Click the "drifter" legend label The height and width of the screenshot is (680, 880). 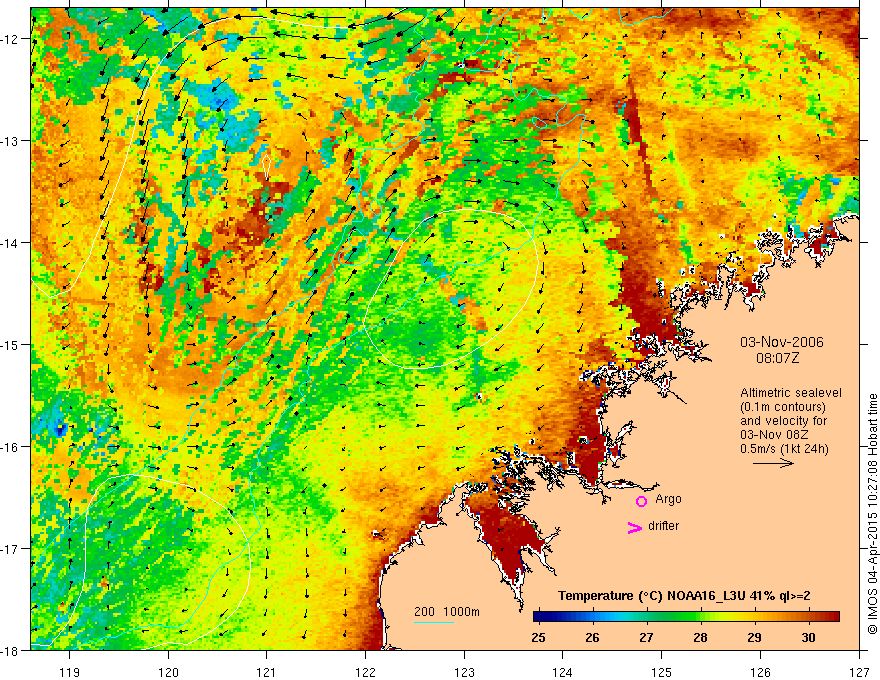coord(663,526)
